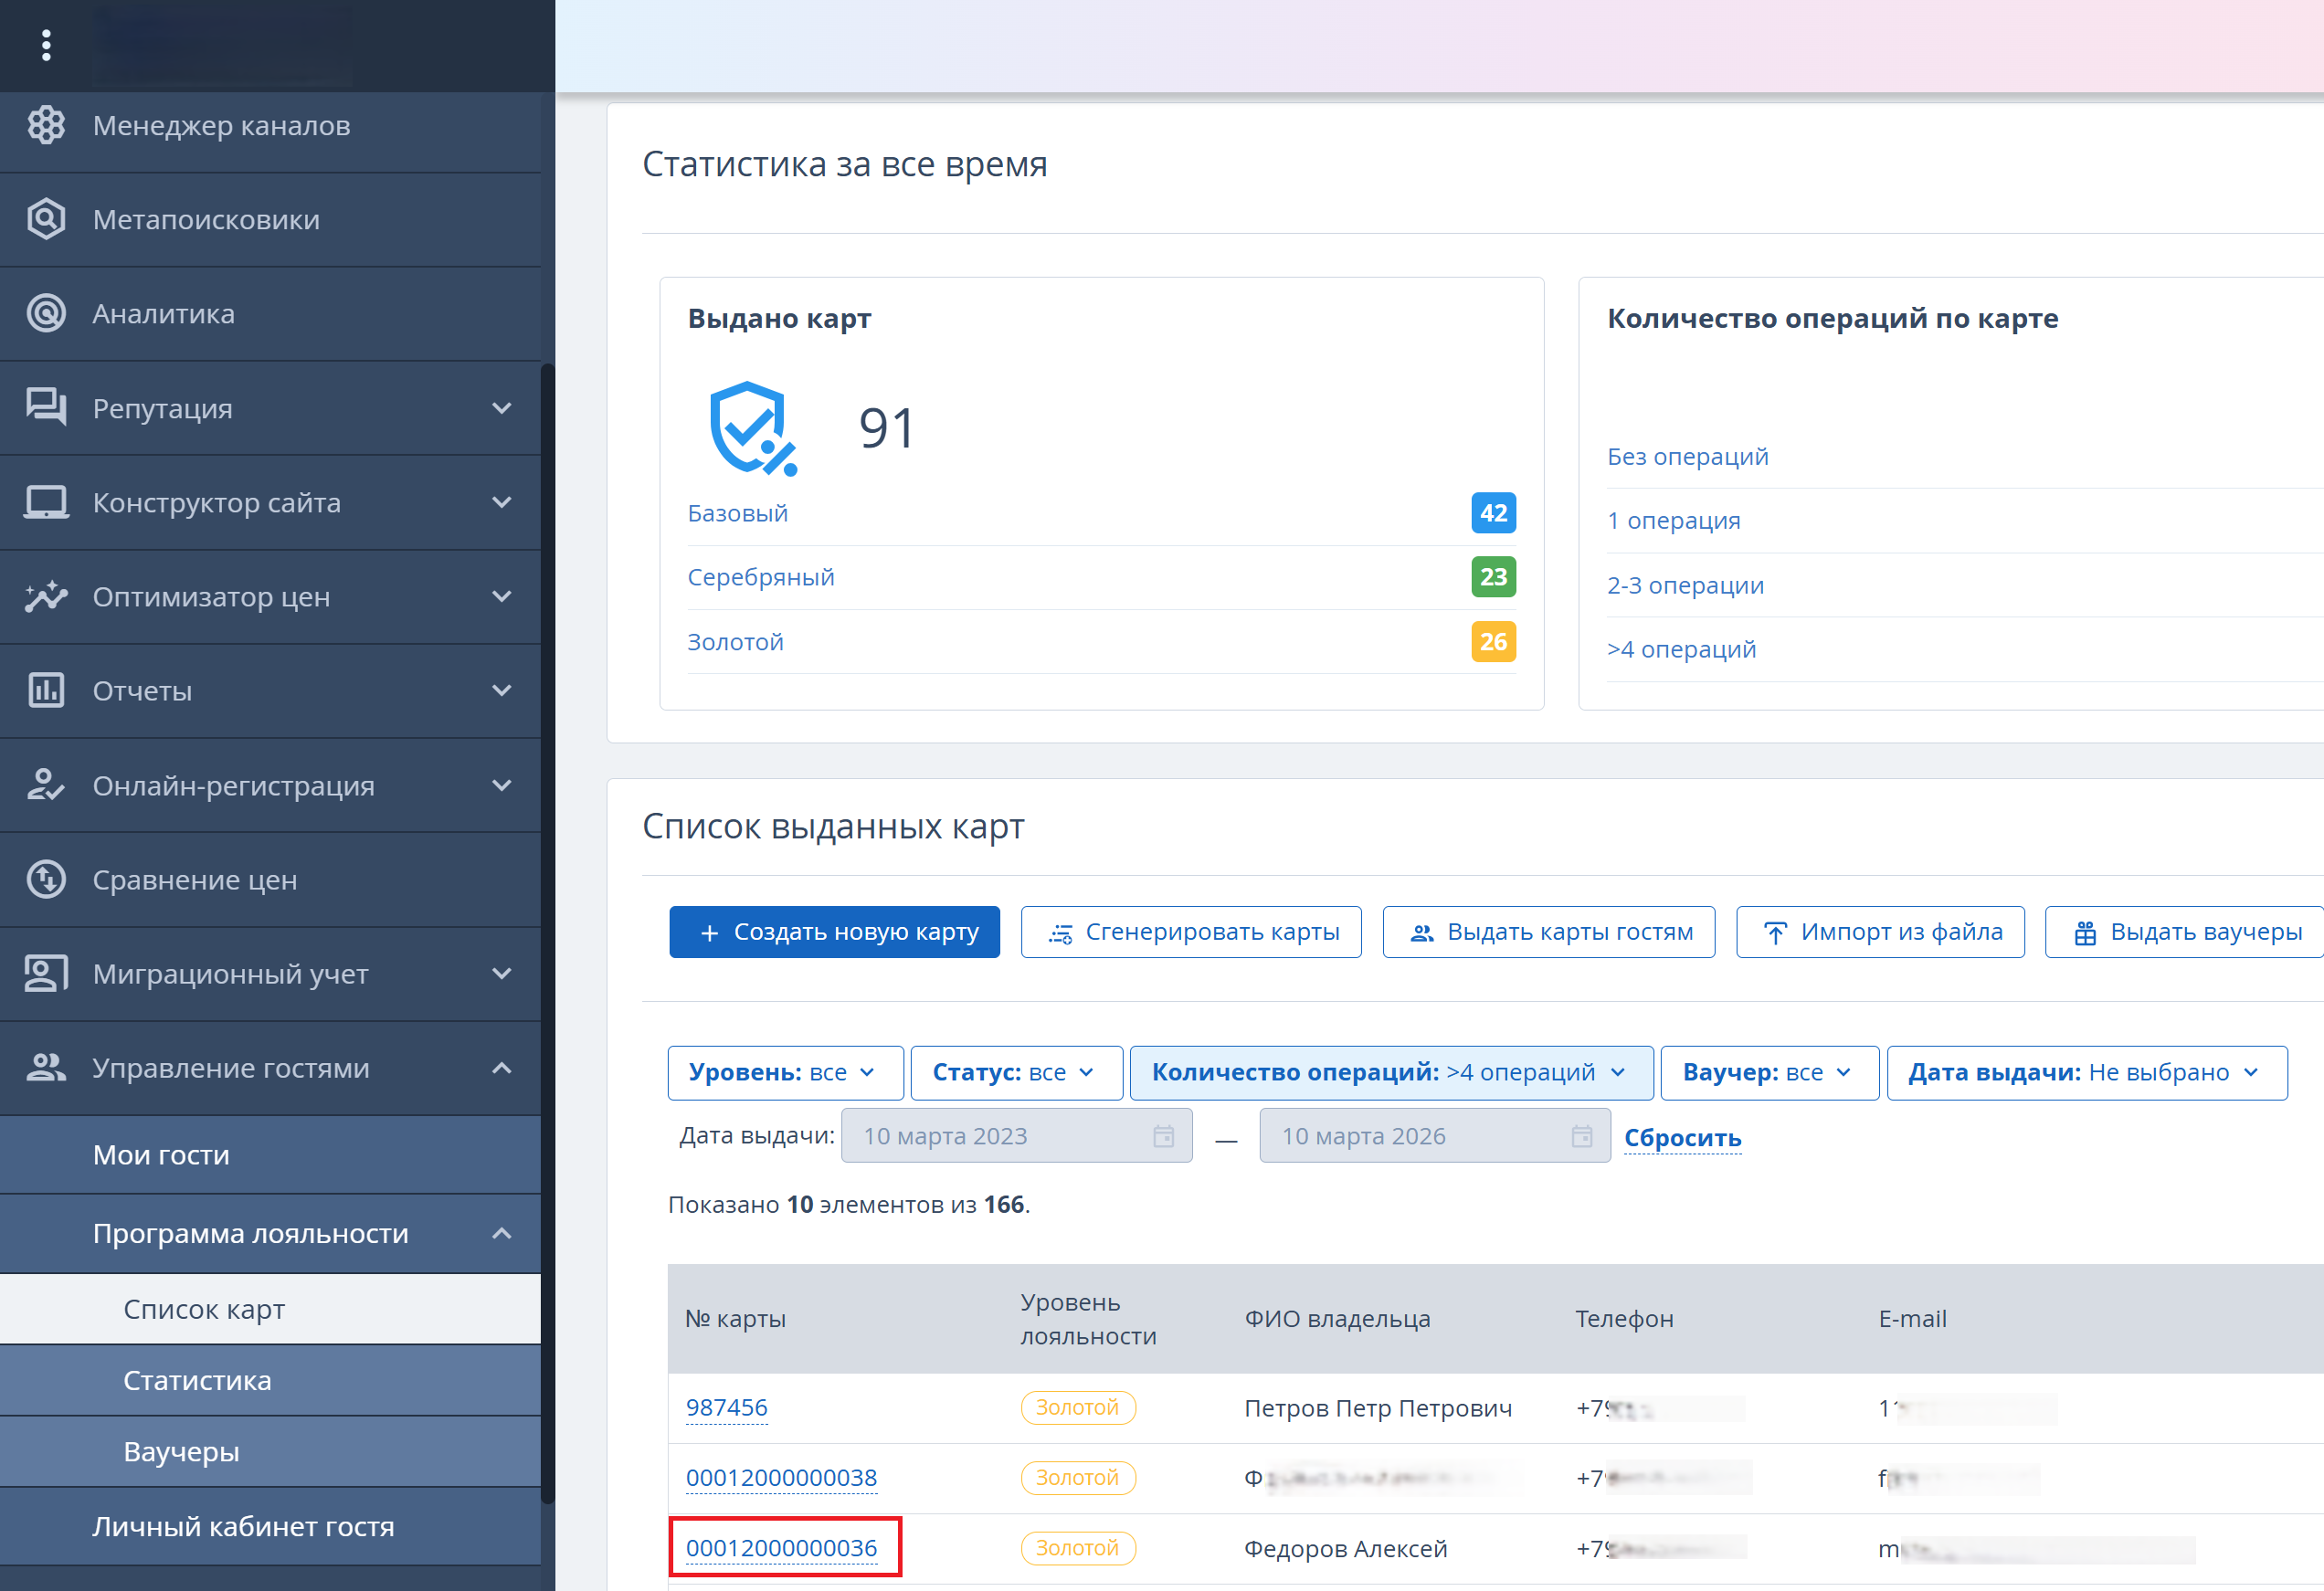Select Мои гости in the sidebar

coord(161,1154)
